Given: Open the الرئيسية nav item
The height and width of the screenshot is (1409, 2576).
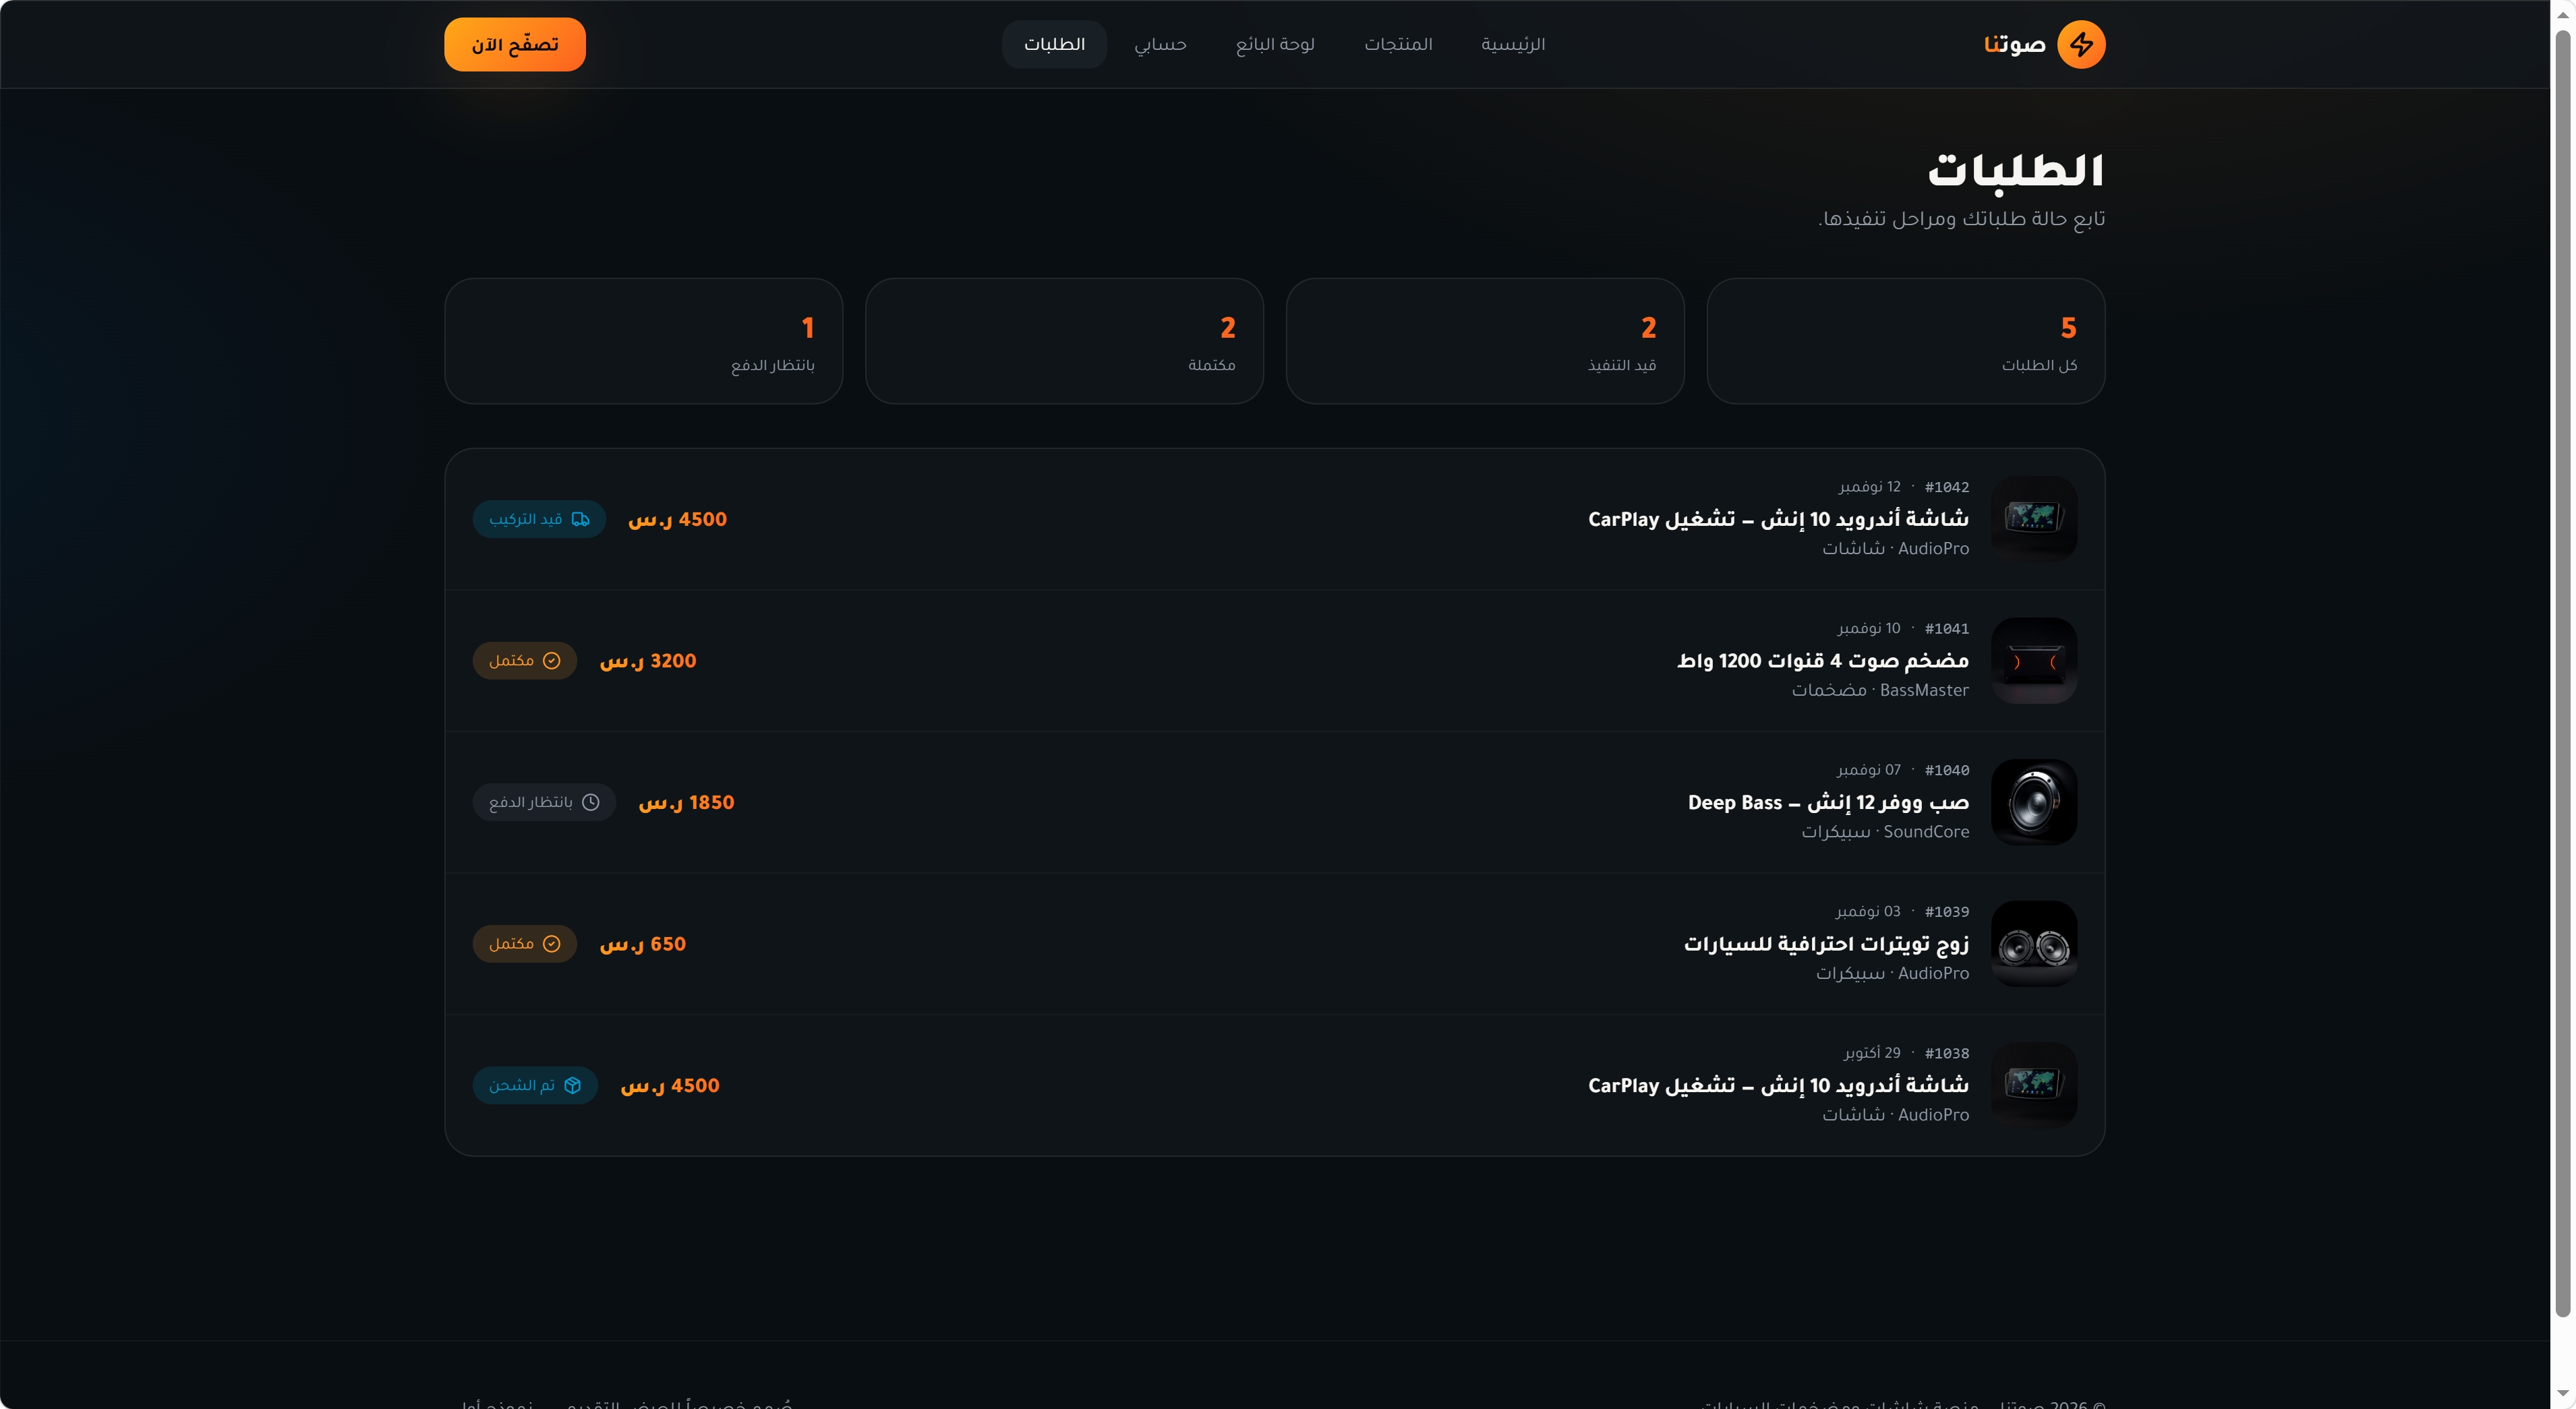Looking at the screenshot, I should (x=1513, y=44).
